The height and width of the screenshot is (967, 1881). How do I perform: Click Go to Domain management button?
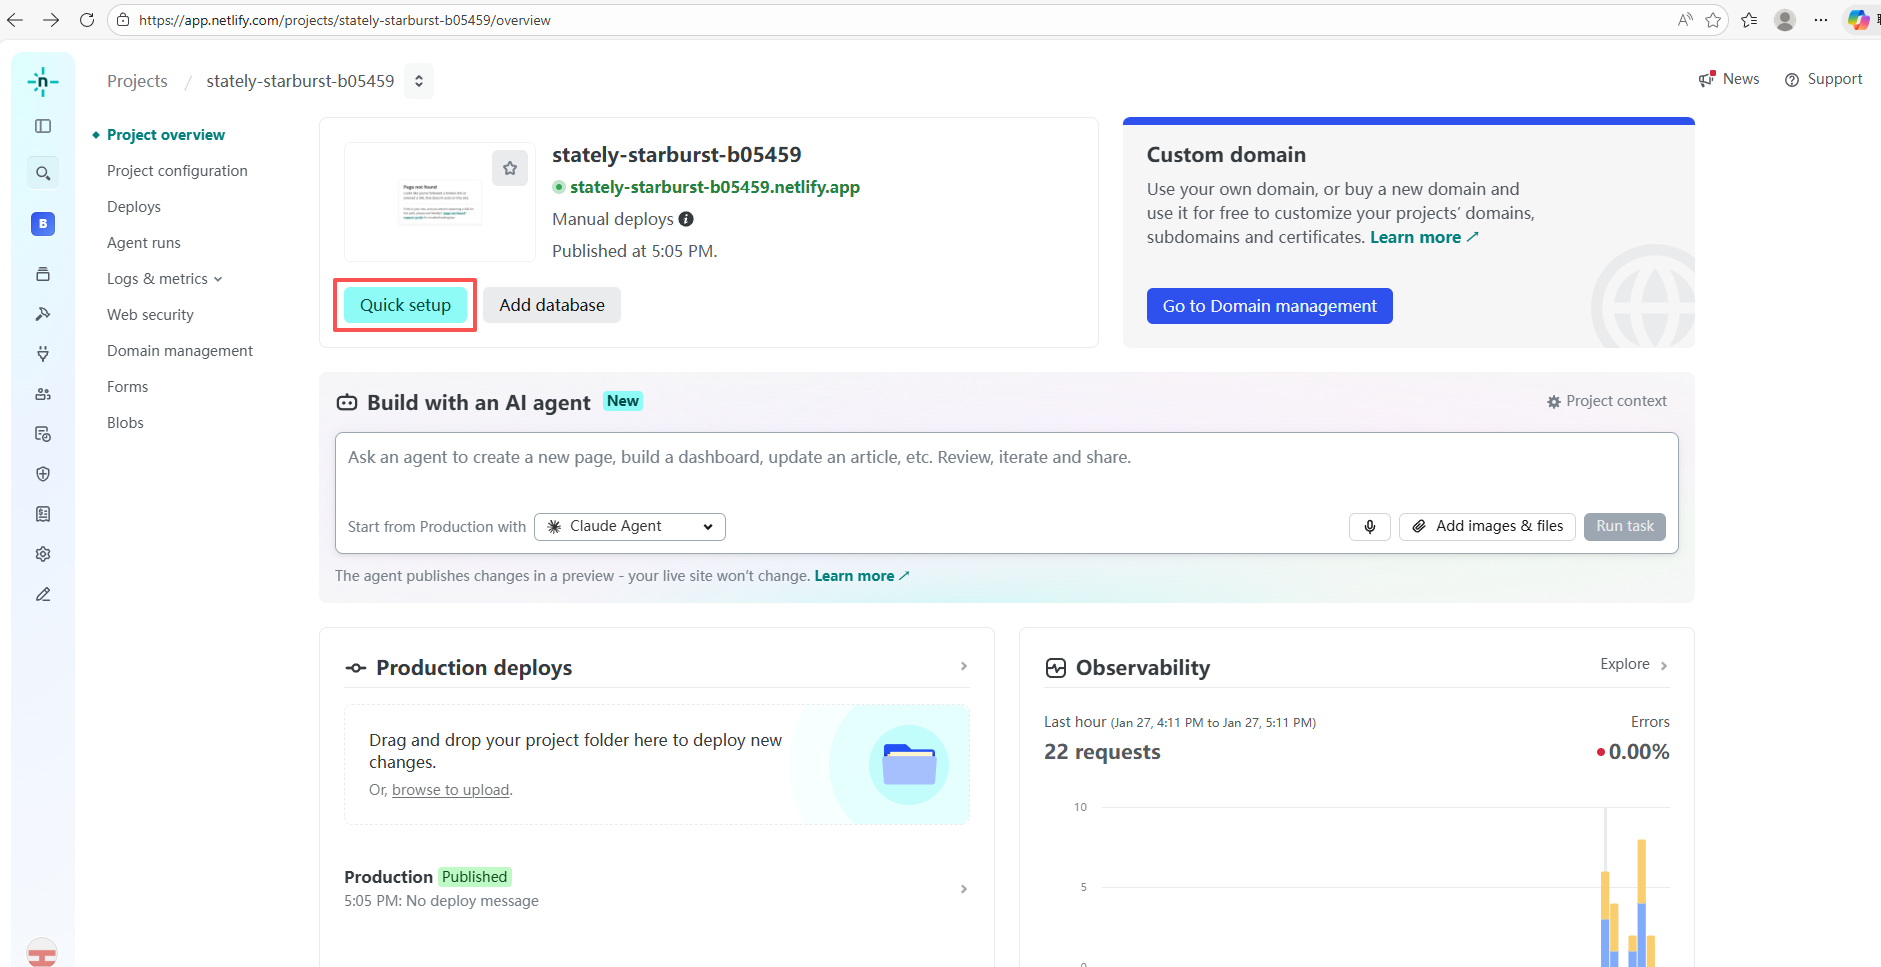[1269, 306]
